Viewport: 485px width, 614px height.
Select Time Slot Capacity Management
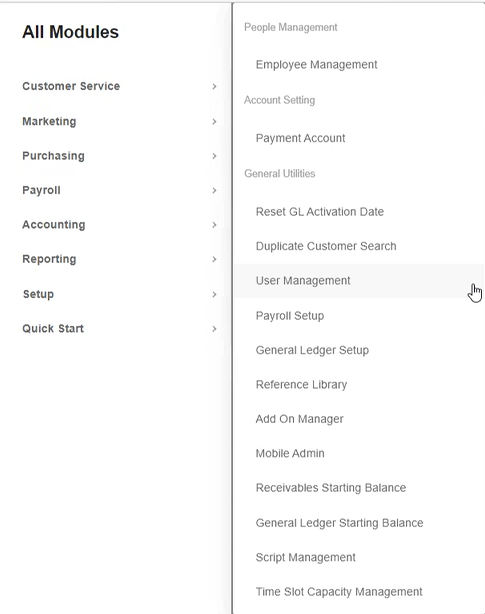(x=339, y=592)
